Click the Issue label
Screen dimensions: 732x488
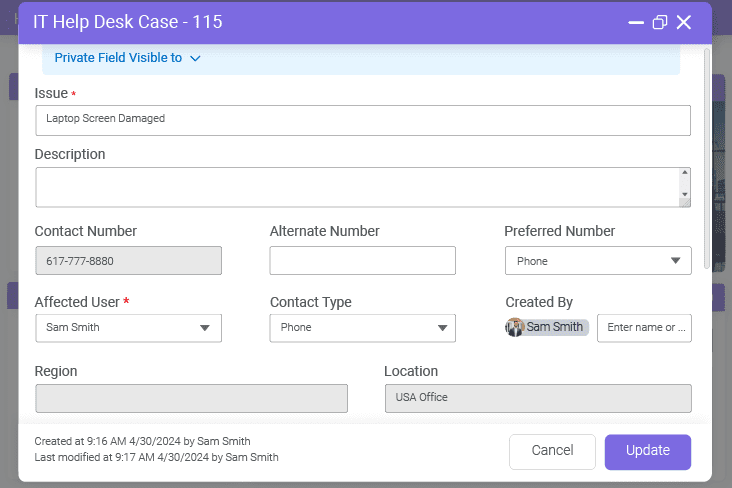click(x=51, y=93)
